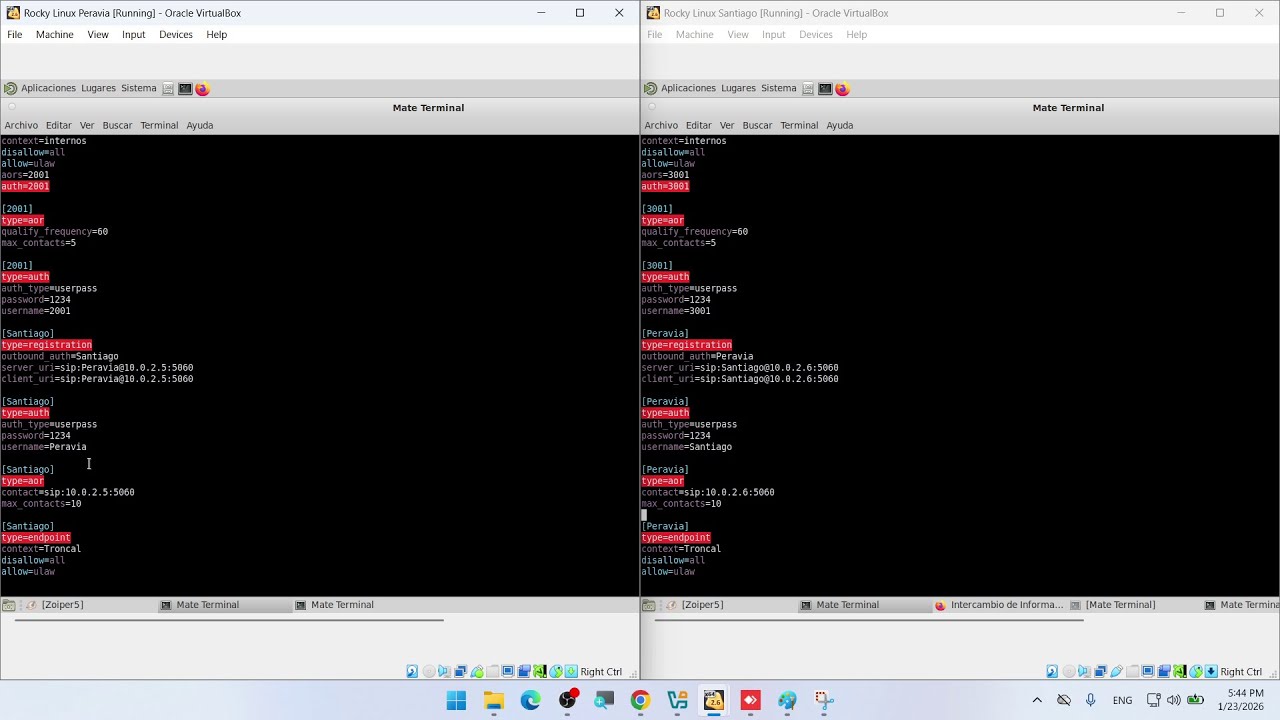Launch Microsoft Edge from taskbar

[530, 700]
